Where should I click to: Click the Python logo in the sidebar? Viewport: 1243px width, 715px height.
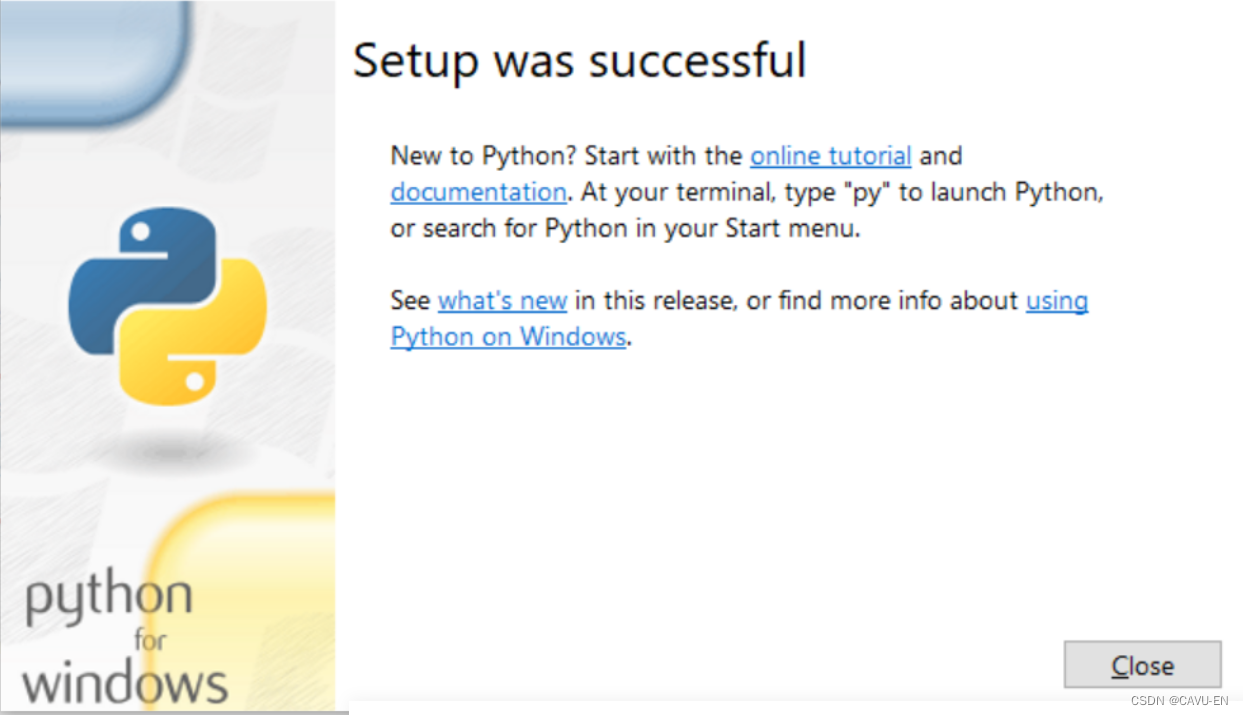tap(167, 306)
